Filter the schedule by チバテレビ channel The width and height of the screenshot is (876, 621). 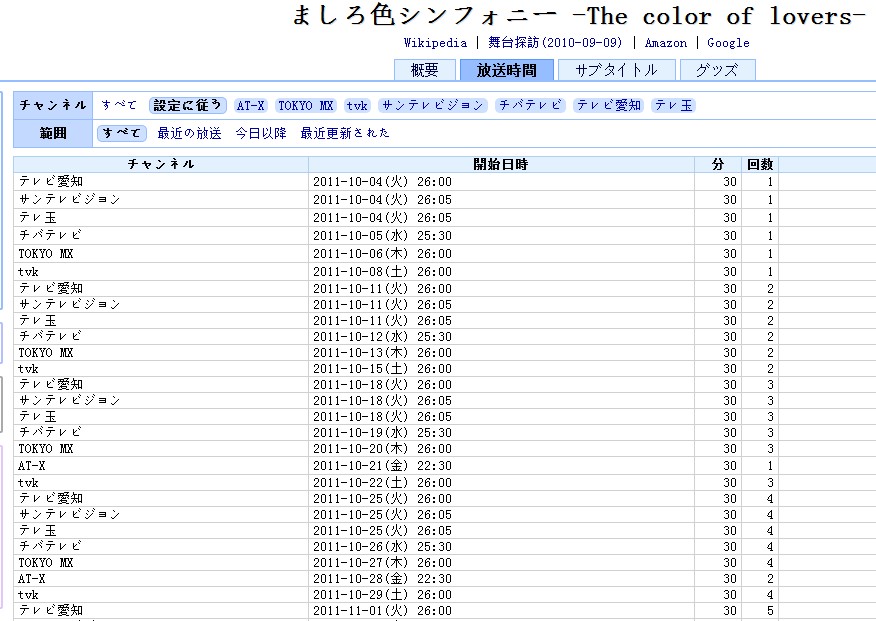coord(530,106)
